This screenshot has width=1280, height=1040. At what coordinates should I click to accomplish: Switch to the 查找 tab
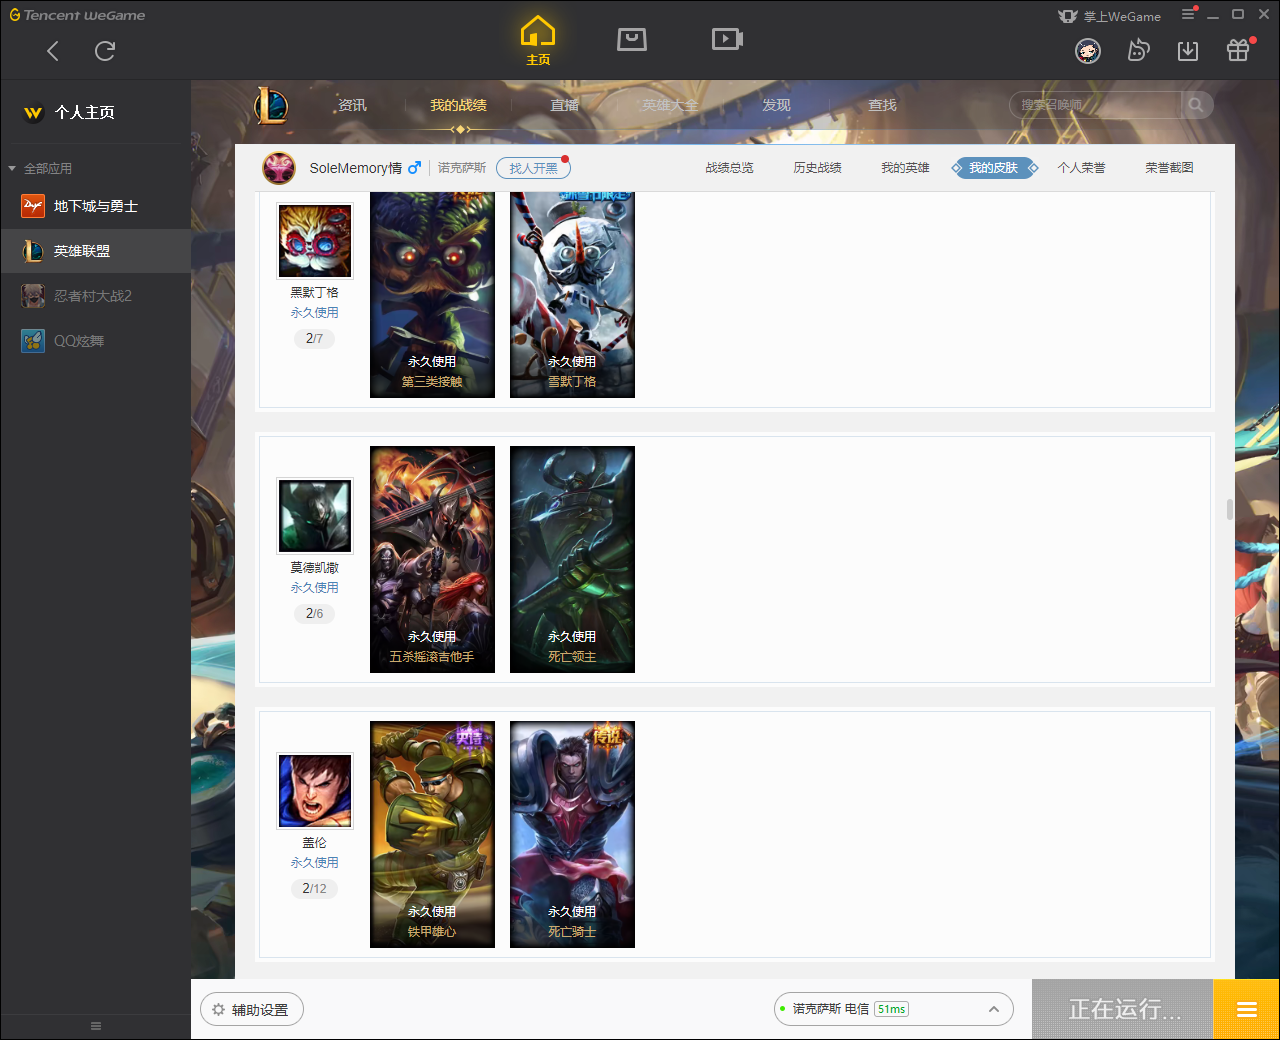pos(882,105)
